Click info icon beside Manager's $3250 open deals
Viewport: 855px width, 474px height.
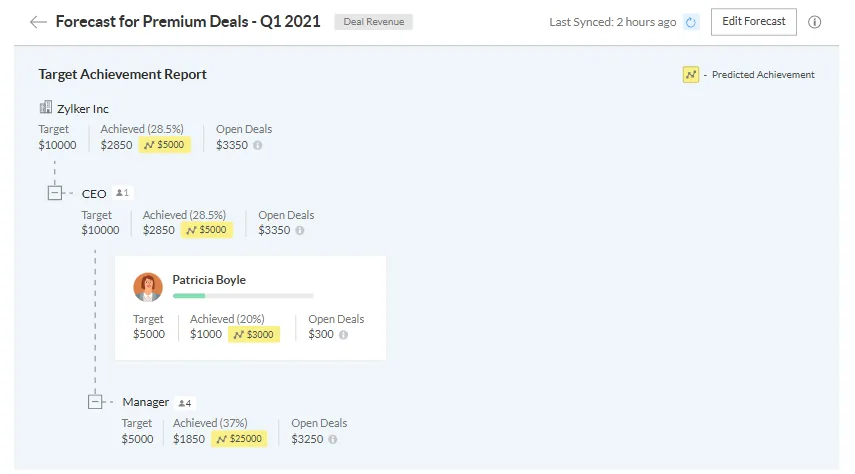tap(333, 439)
